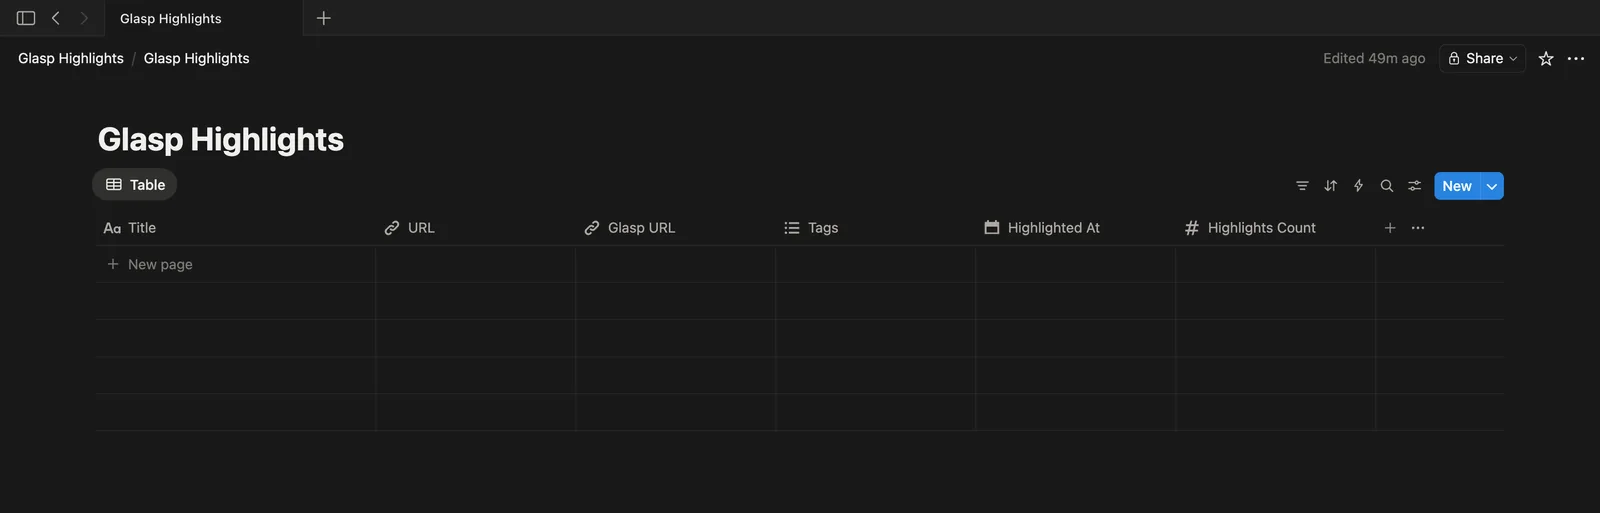Open property options three-dot icon in header
Screen dimensions: 1600x513
tap(1418, 228)
